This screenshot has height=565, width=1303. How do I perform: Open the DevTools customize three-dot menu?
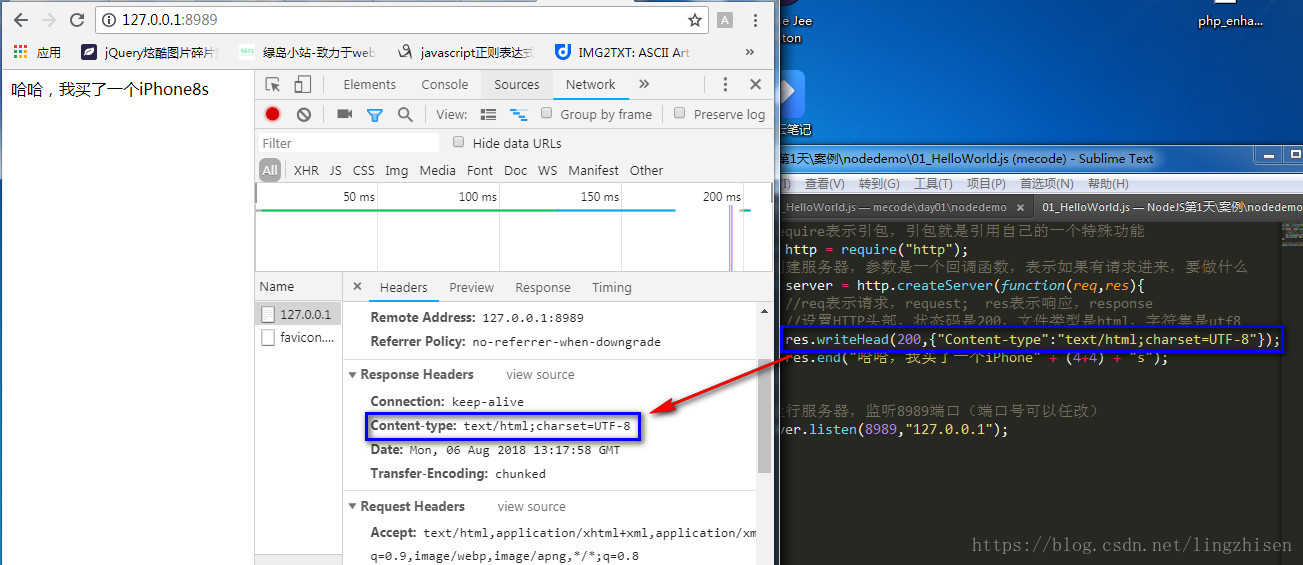click(x=726, y=85)
